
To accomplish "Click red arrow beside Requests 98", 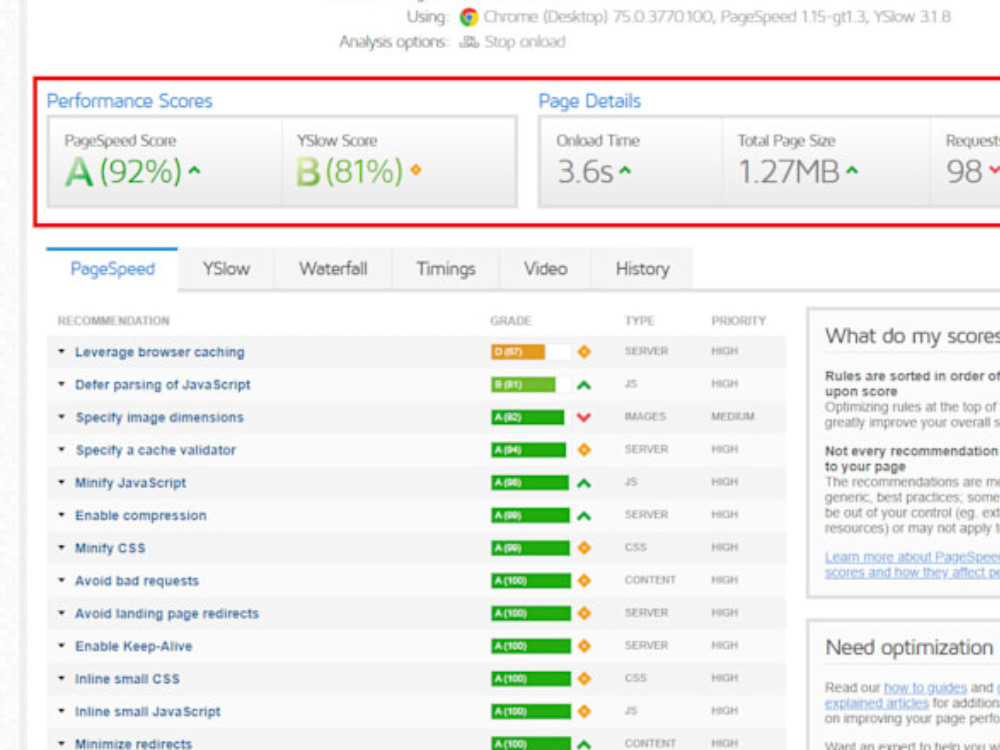I will pyautogui.click(x=994, y=170).
